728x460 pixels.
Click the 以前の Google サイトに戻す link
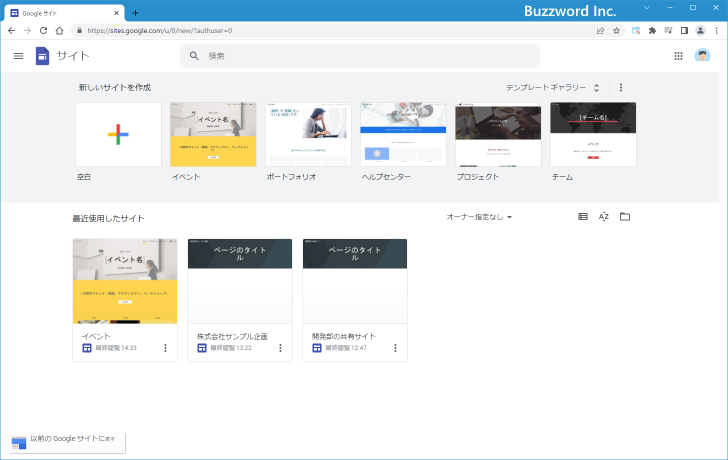click(67, 439)
